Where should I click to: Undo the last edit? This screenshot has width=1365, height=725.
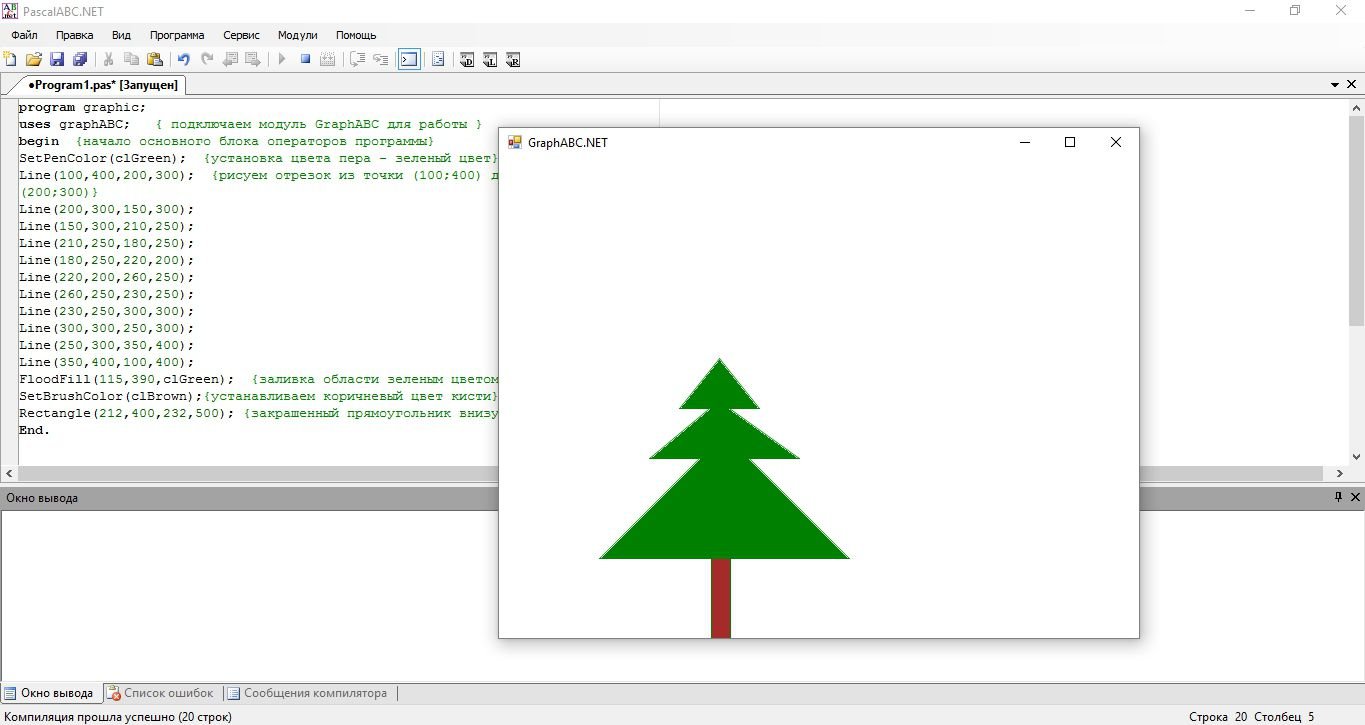click(x=183, y=60)
